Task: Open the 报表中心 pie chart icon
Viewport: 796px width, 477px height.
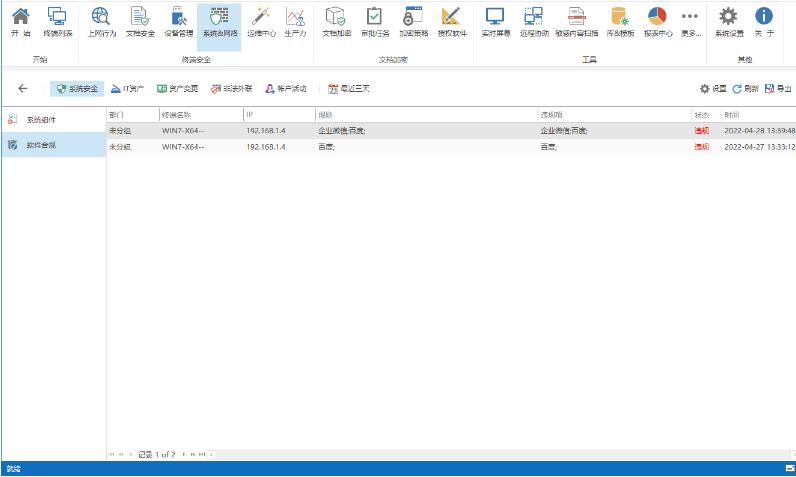Action: tap(657, 22)
